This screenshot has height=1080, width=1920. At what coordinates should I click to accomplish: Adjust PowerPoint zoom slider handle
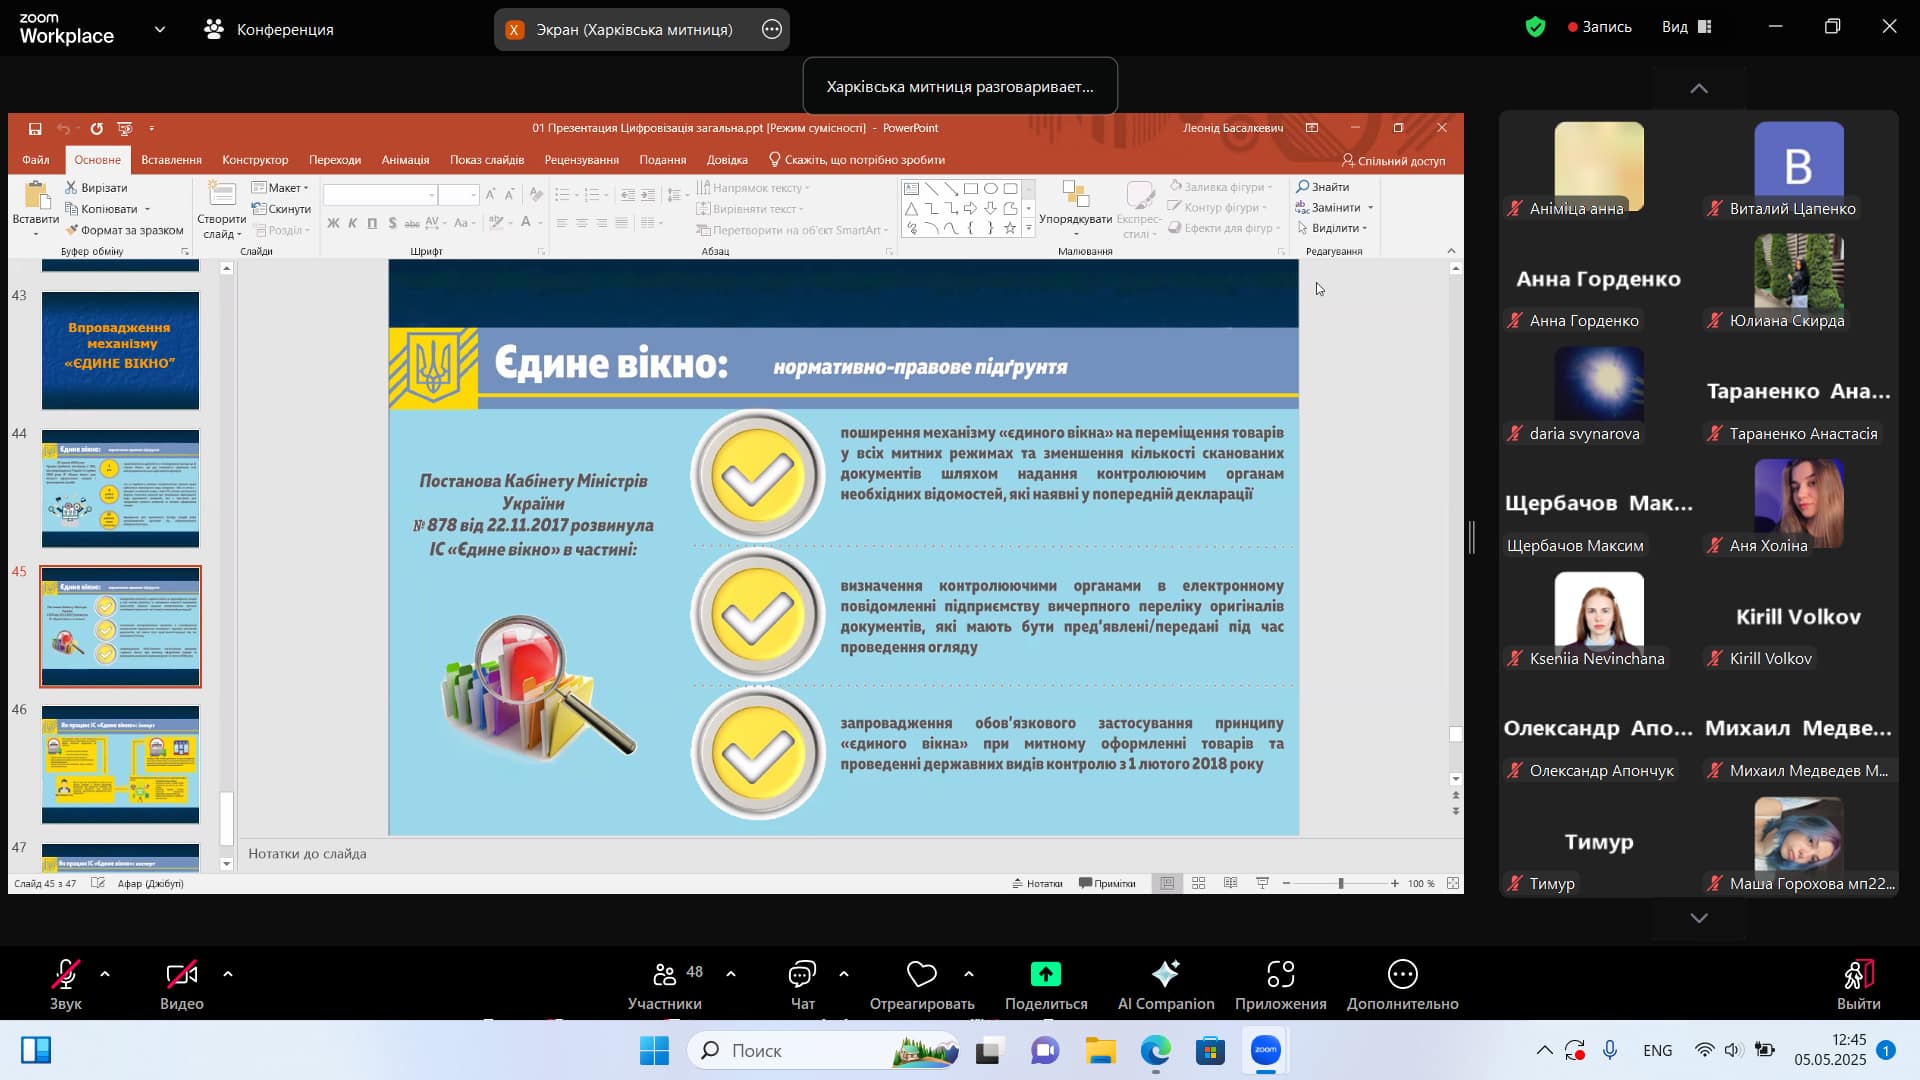(x=1341, y=884)
